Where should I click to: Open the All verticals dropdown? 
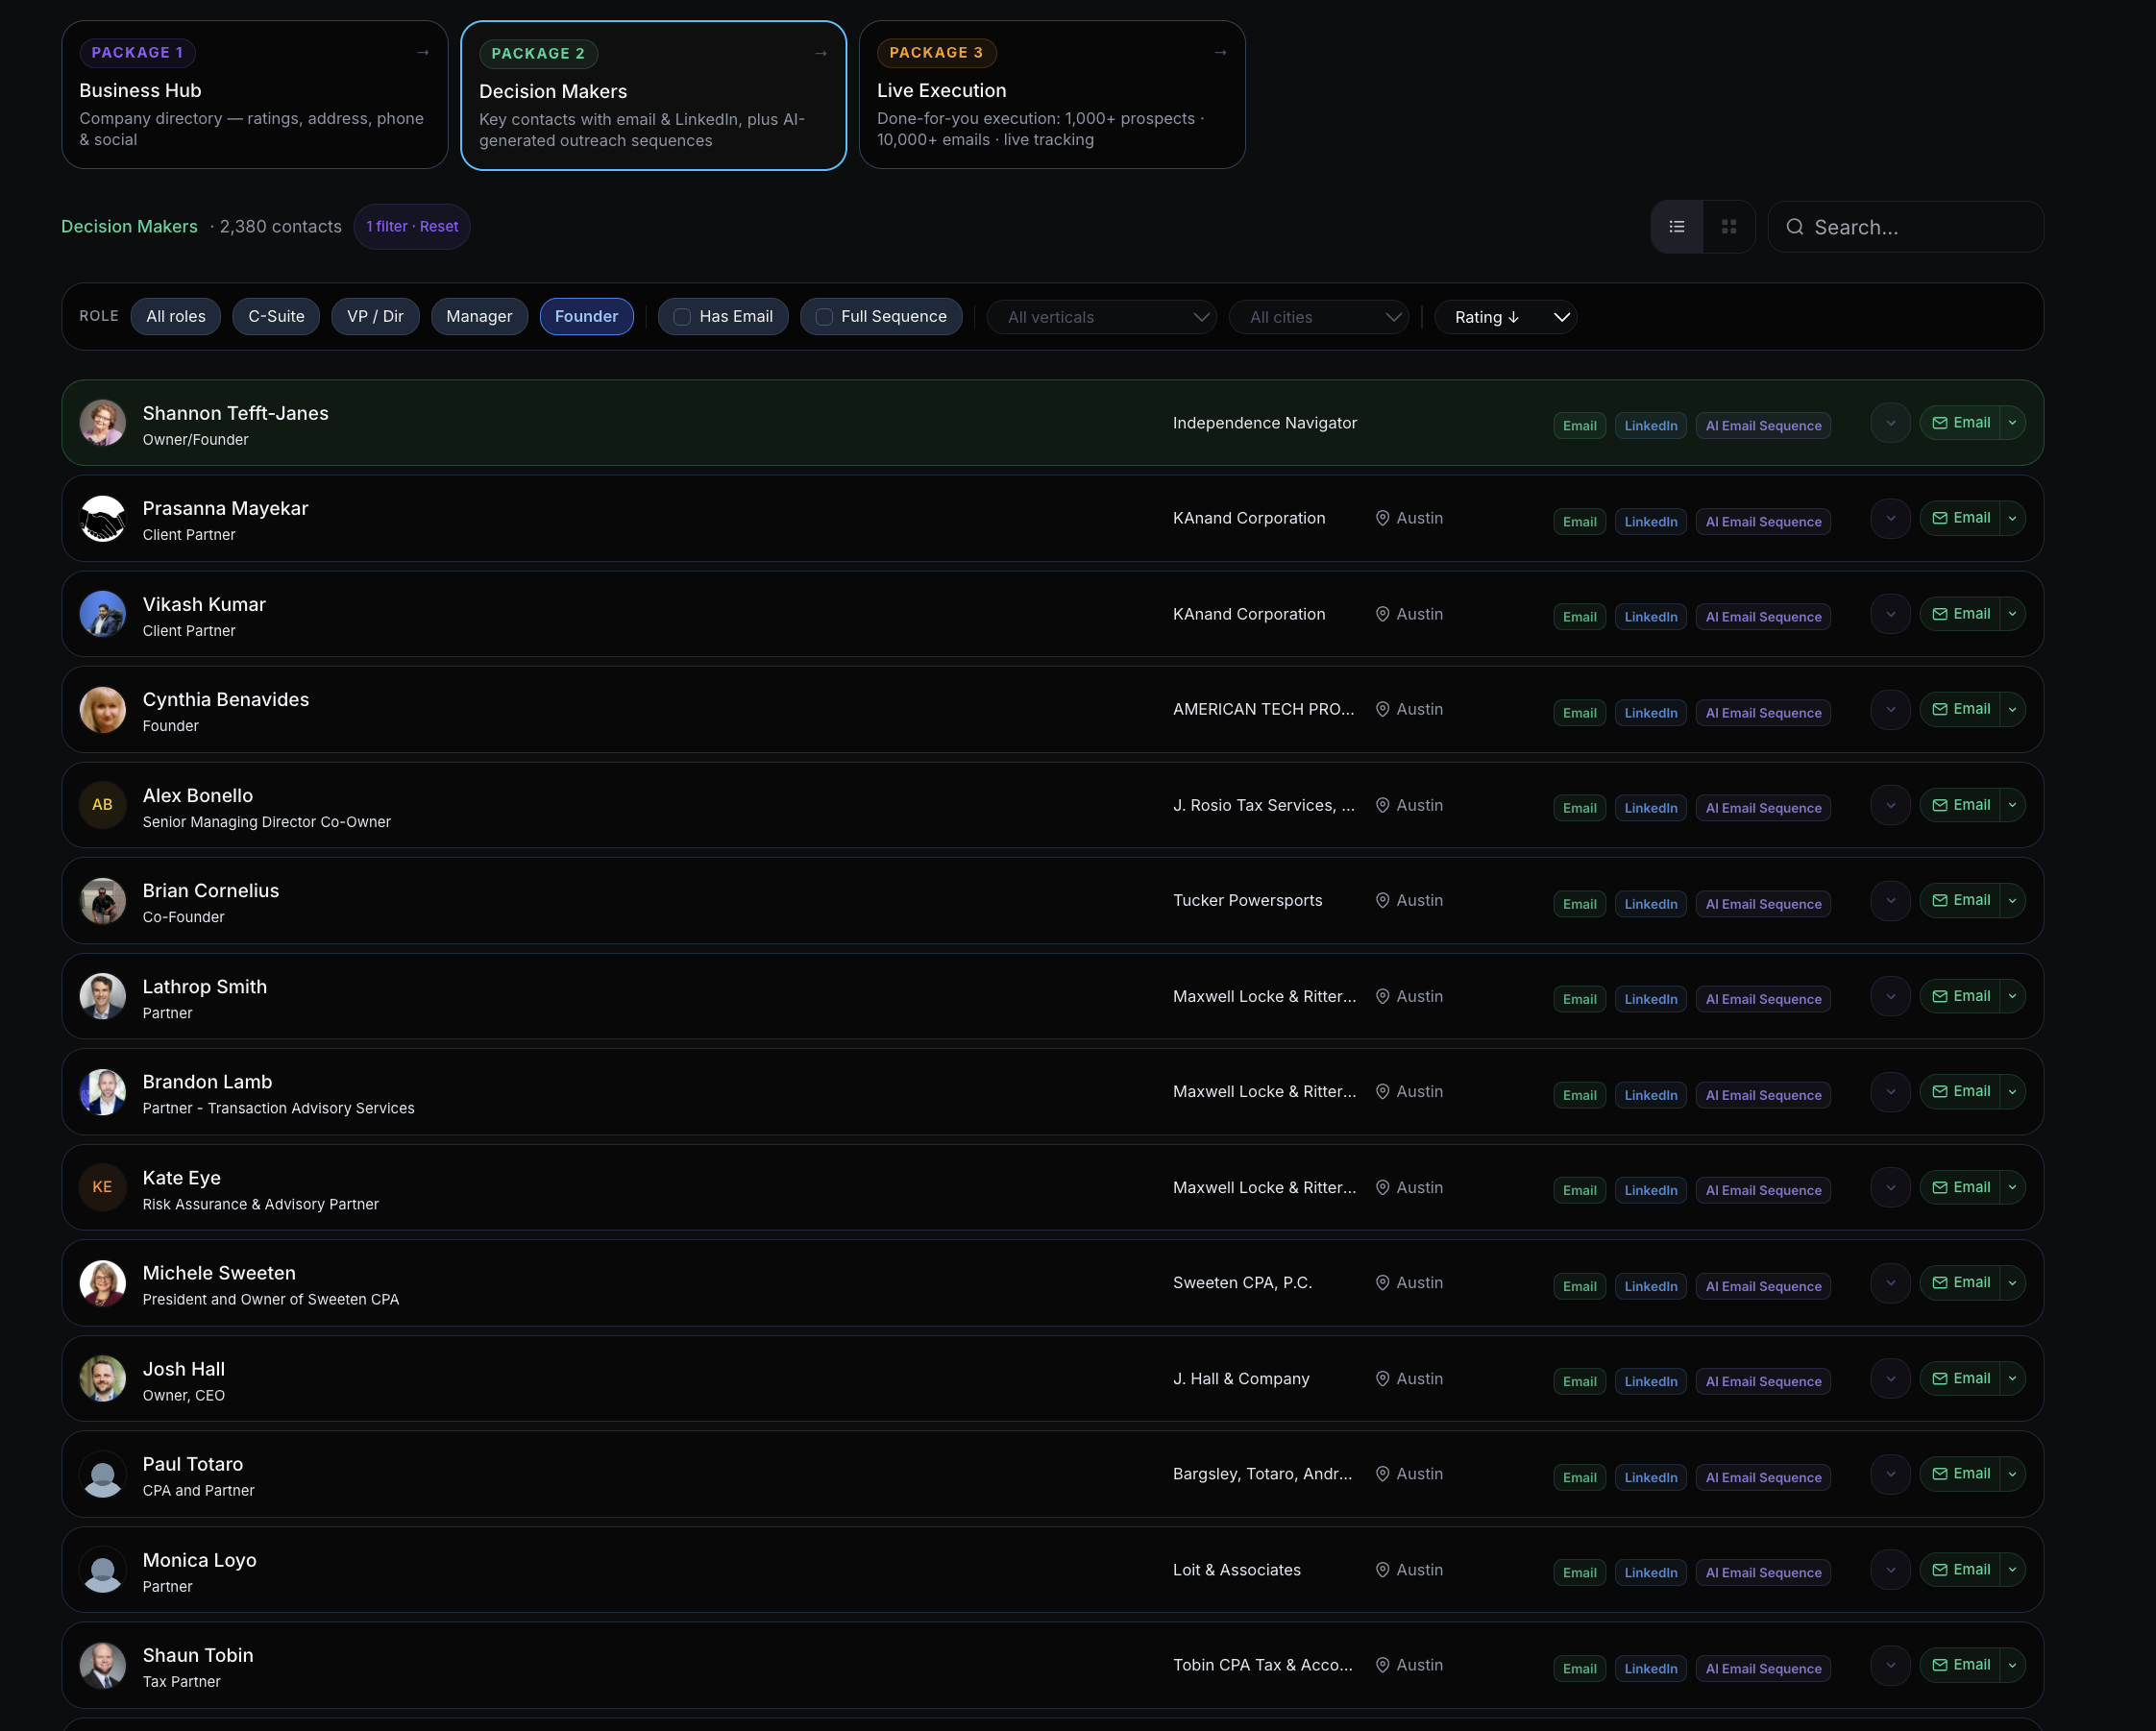pos(1101,317)
